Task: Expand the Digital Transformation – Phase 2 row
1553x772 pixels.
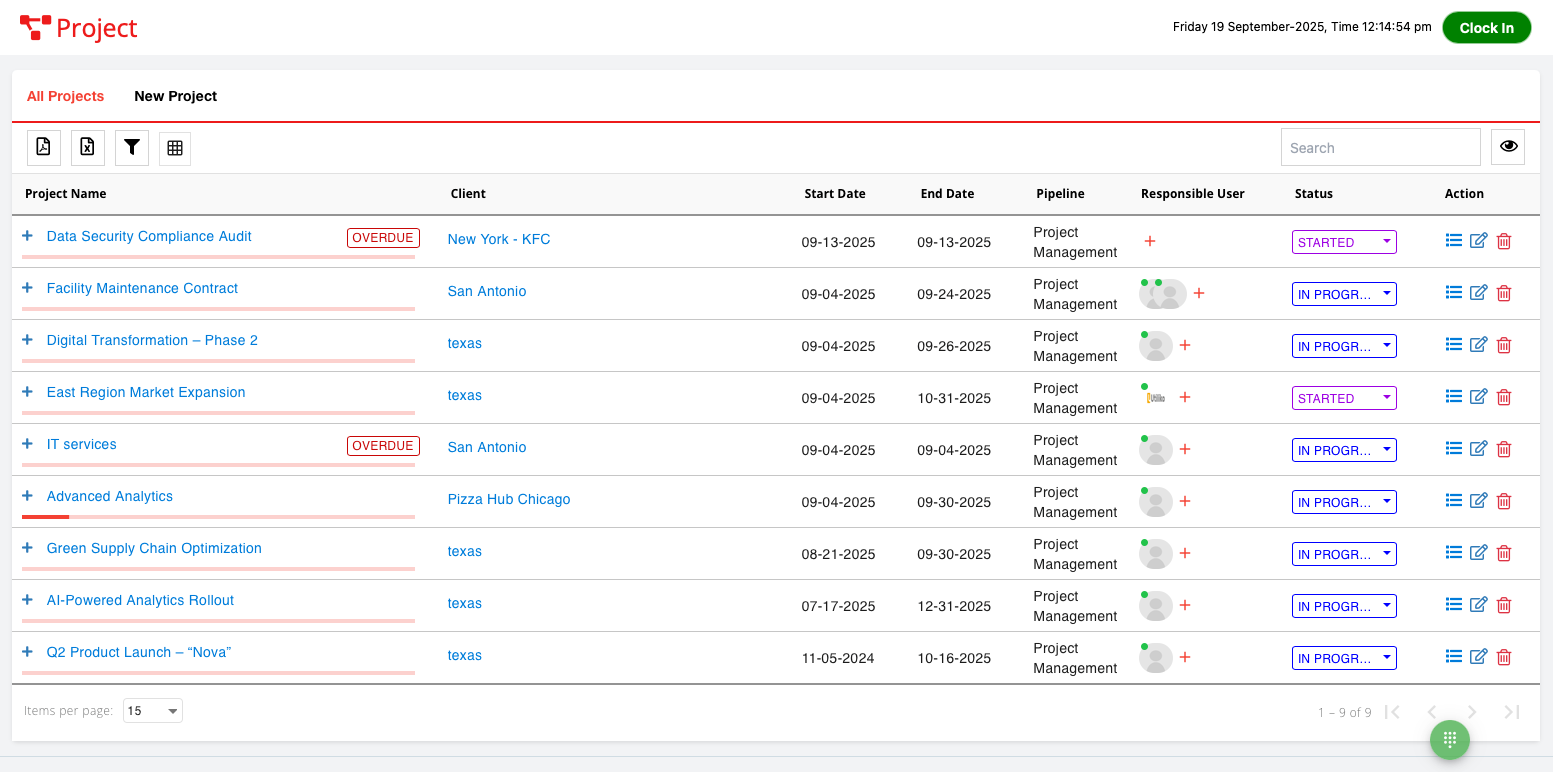Action: [x=28, y=340]
